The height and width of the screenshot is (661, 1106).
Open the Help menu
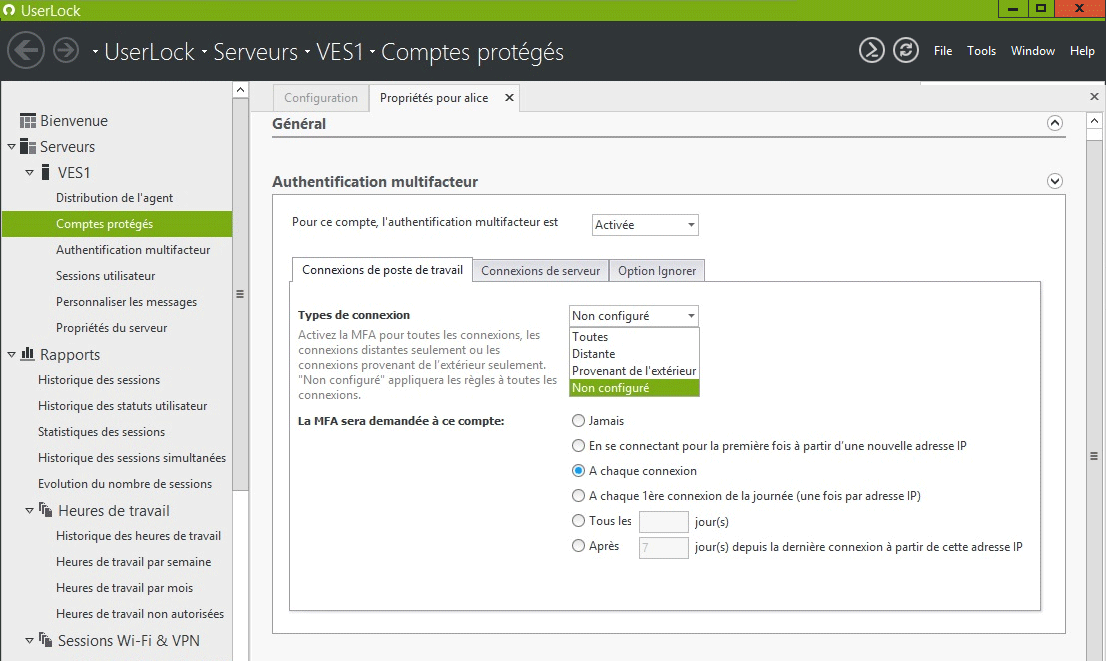1082,51
